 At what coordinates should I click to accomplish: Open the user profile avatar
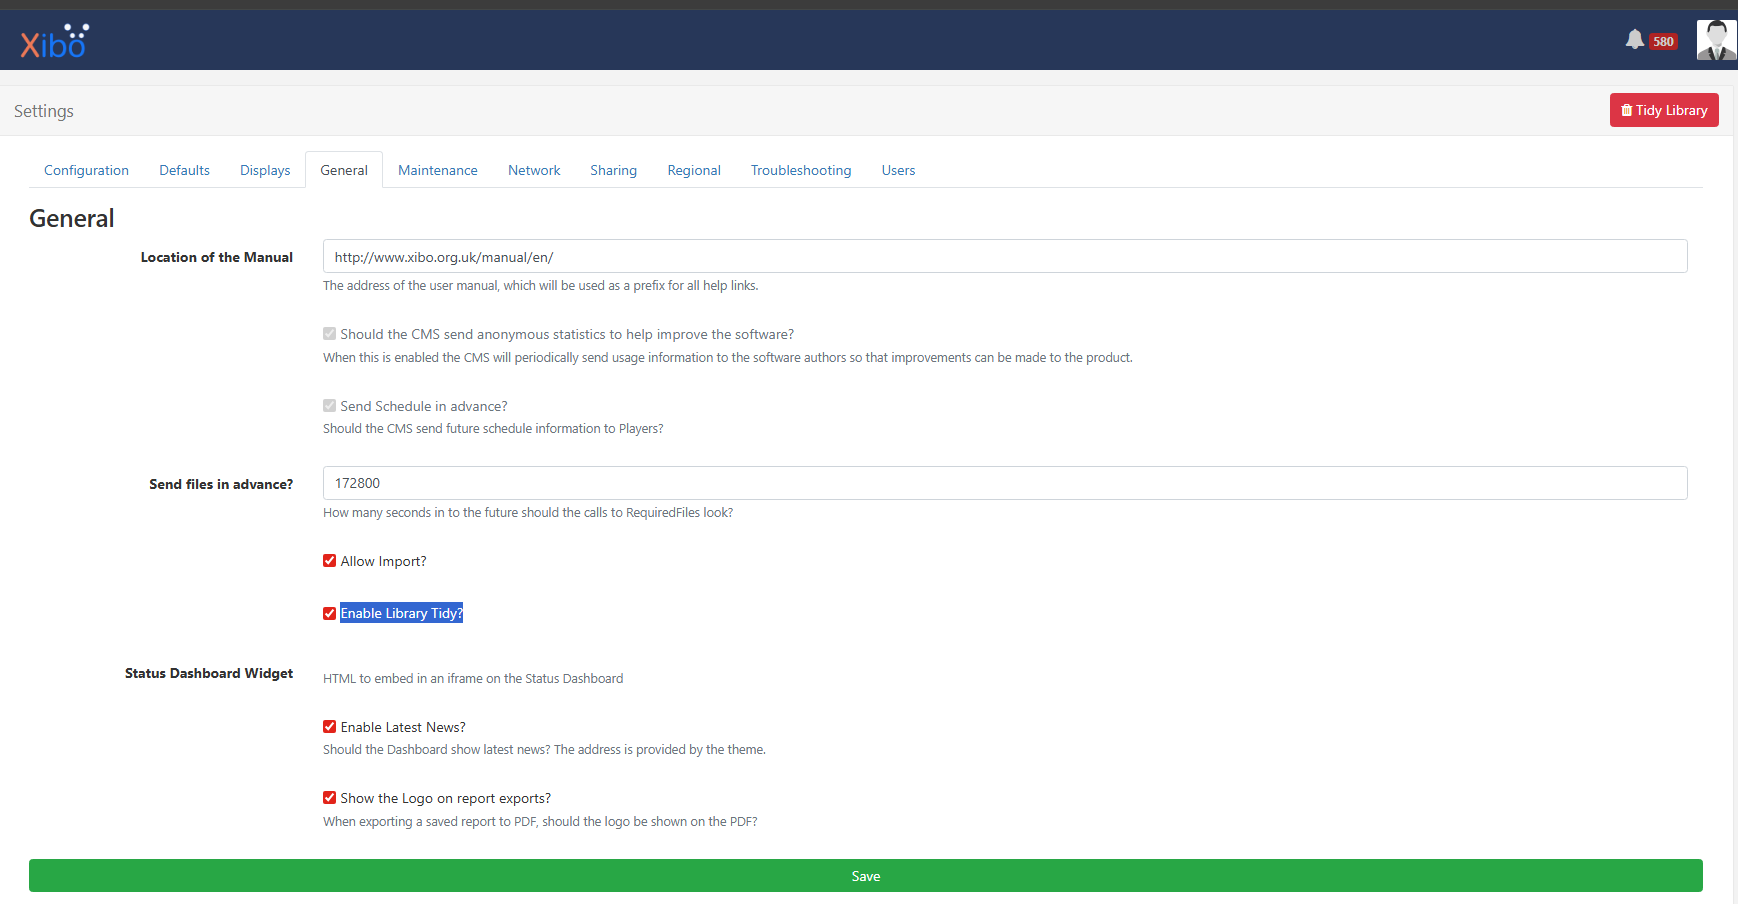pos(1716,40)
